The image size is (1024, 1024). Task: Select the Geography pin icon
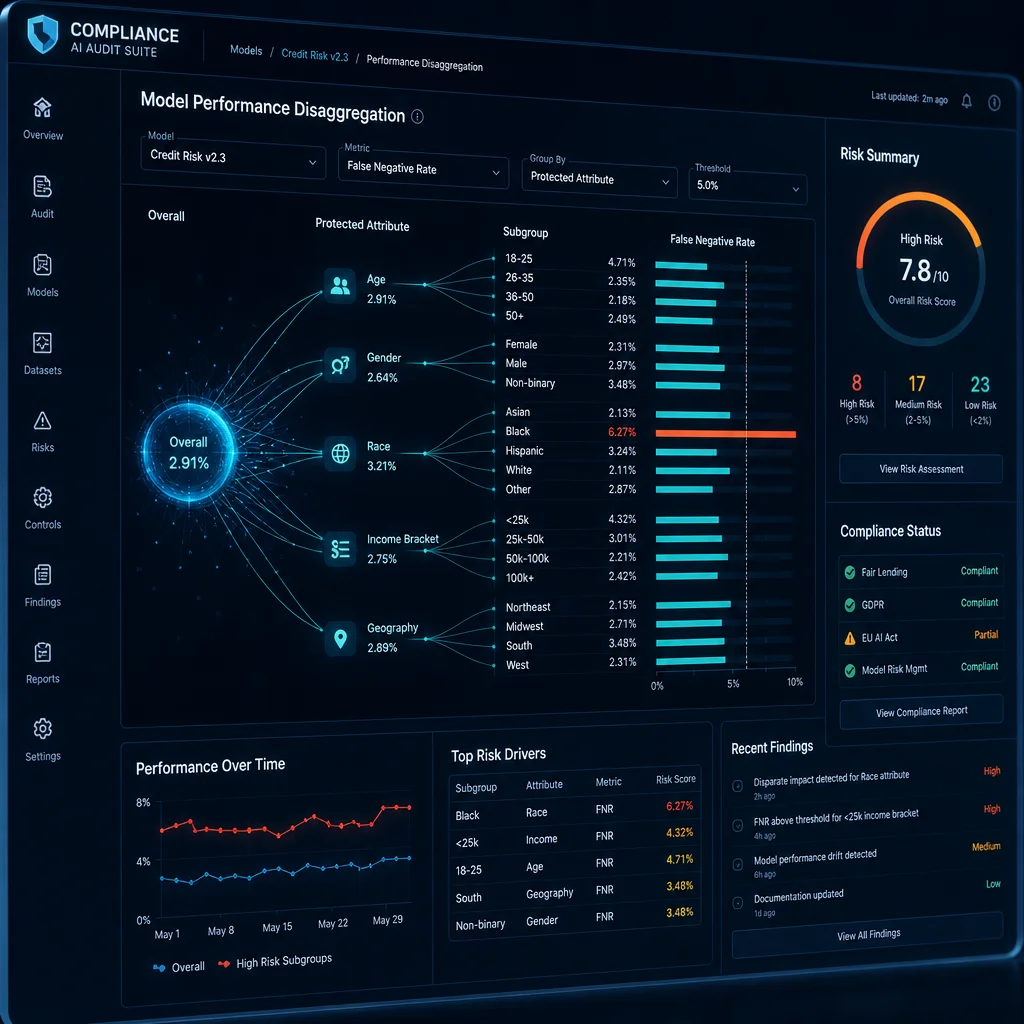pos(340,638)
